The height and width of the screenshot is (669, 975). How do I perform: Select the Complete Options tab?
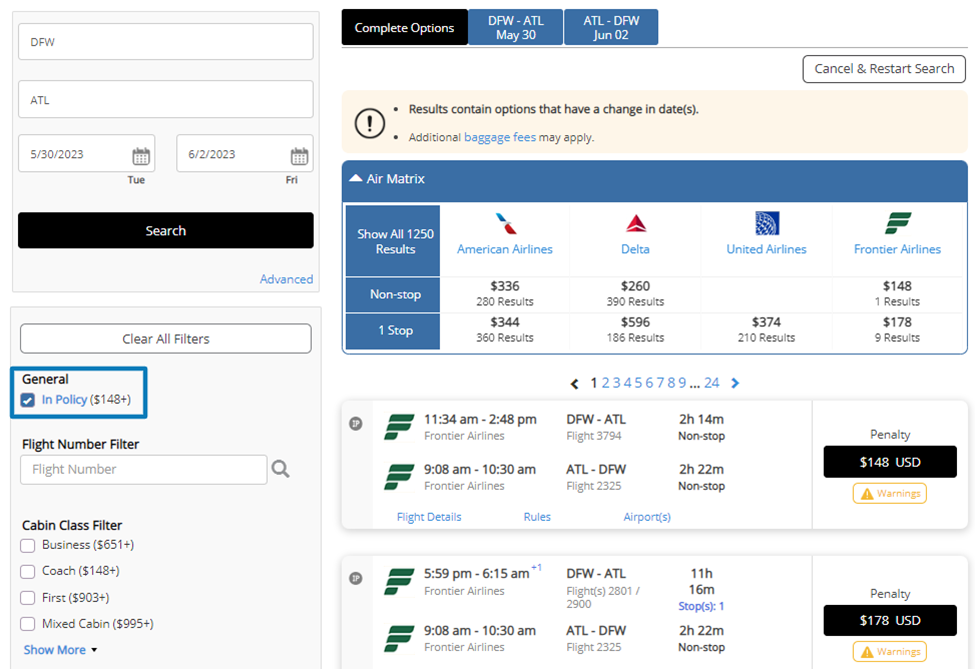[x=404, y=27]
